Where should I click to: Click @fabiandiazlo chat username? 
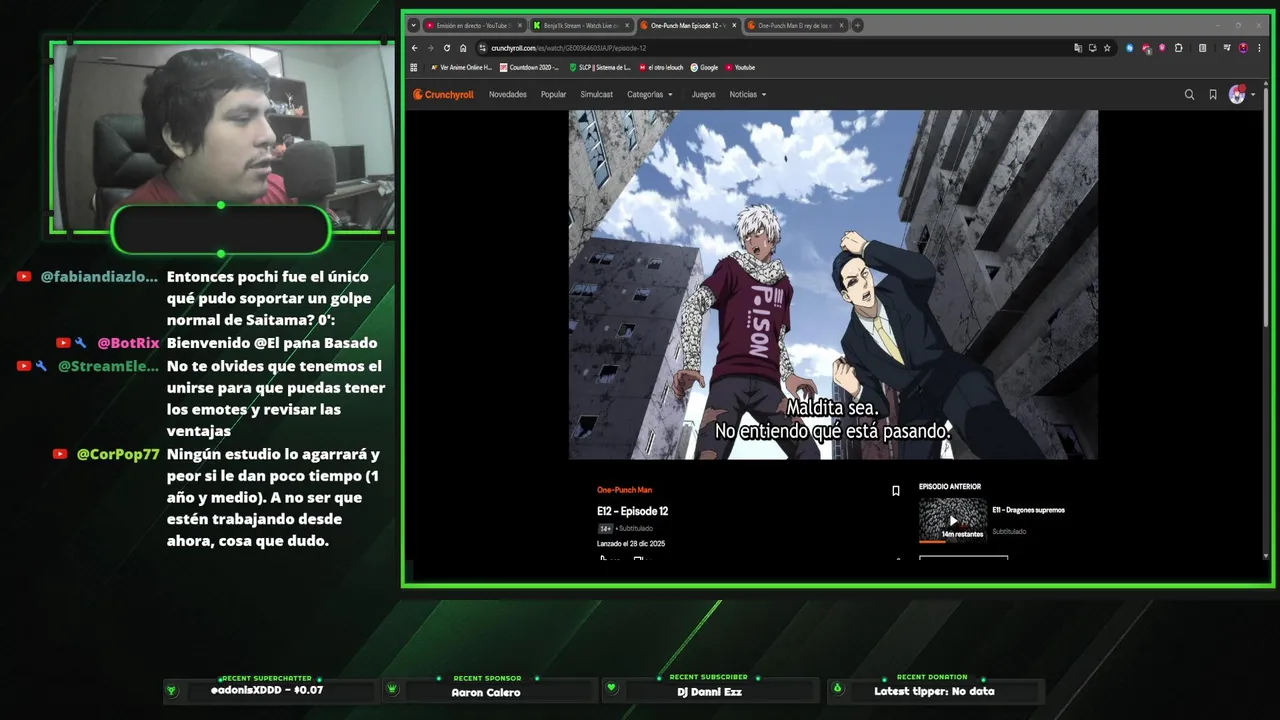(x=99, y=277)
